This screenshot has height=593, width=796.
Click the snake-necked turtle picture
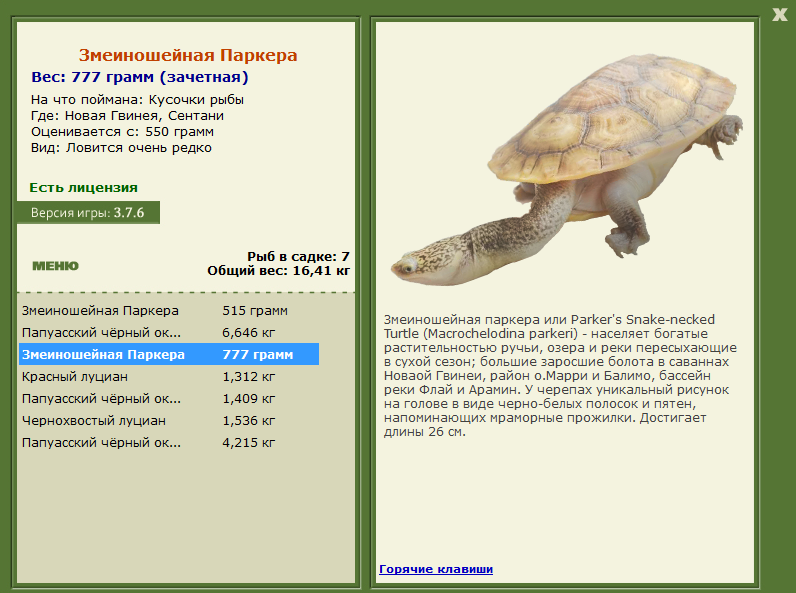[x=566, y=169]
